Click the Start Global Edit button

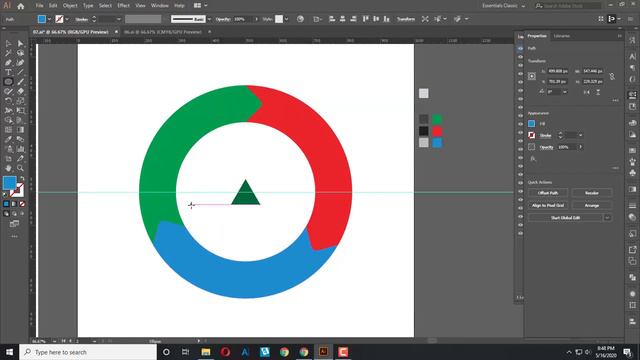click(x=565, y=218)
